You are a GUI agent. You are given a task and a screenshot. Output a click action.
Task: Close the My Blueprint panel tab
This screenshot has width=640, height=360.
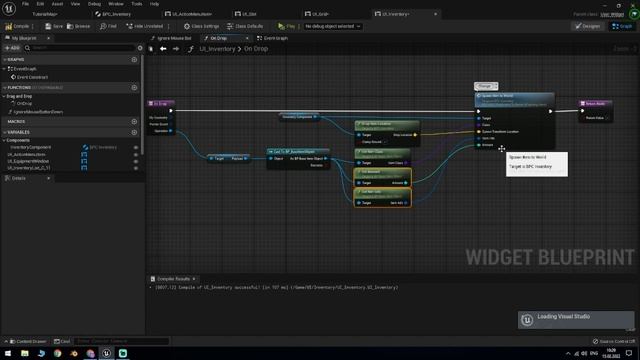(x=48, y=38)
